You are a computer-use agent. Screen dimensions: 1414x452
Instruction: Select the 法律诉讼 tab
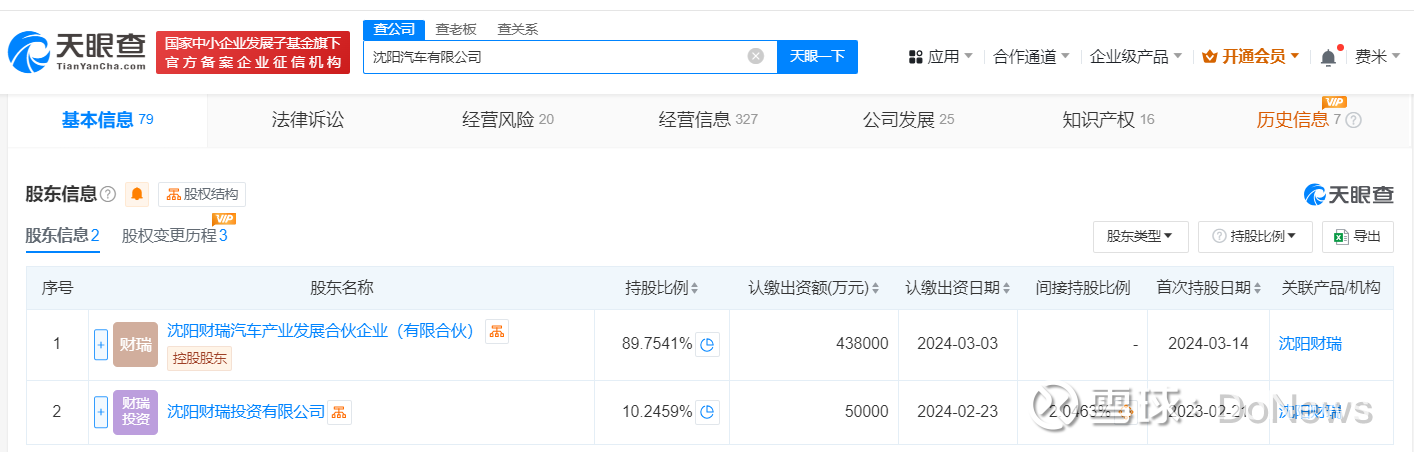pos(308,120)
